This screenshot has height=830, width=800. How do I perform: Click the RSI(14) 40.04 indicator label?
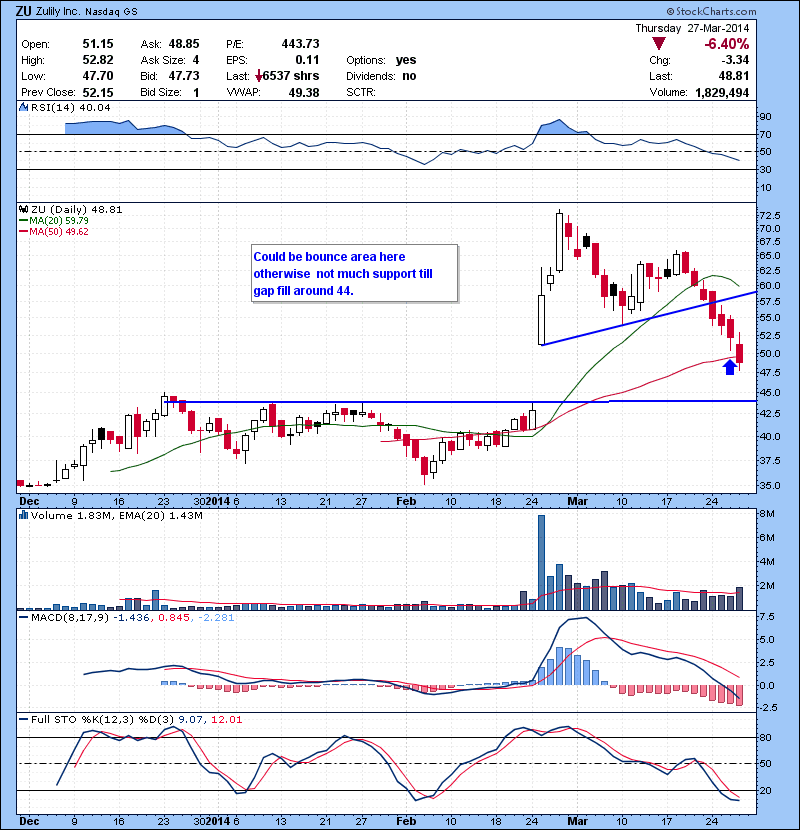[x=71, y=107]
